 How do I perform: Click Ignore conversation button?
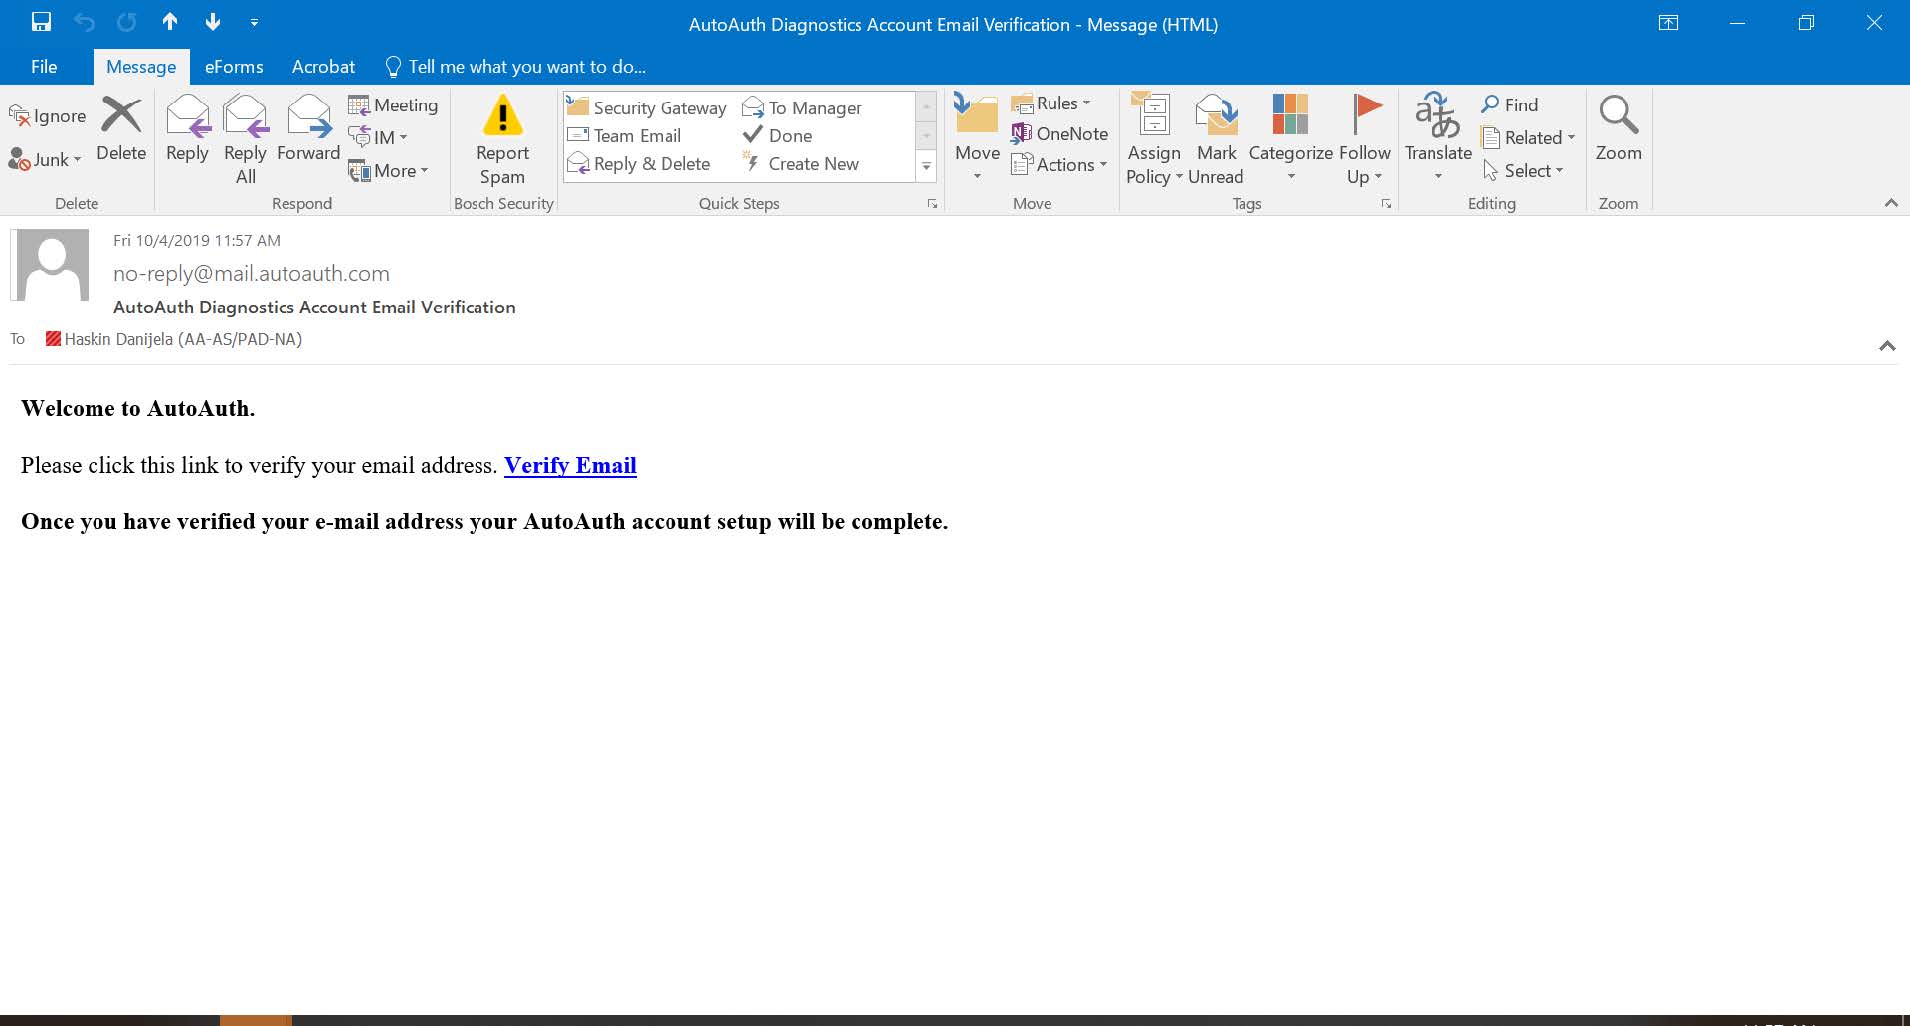(x=48, y=116)
